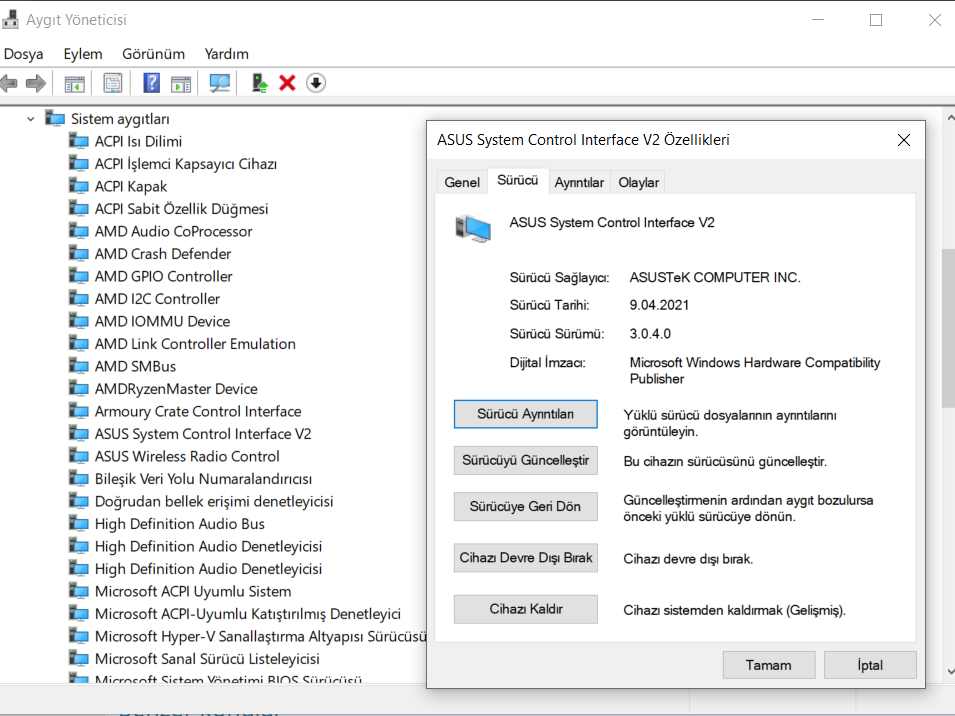The image size is (955, 716).
Task: Click the Forward arrow in the toolbar
Action: [36, 83]
